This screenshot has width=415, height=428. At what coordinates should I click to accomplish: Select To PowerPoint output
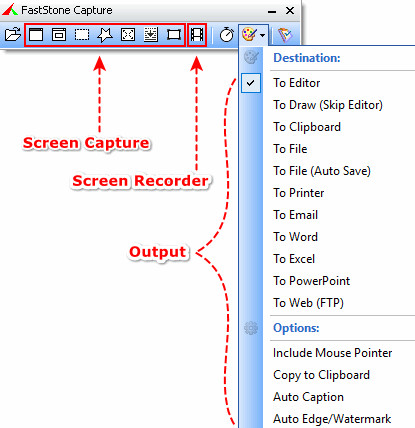[312, 281]
